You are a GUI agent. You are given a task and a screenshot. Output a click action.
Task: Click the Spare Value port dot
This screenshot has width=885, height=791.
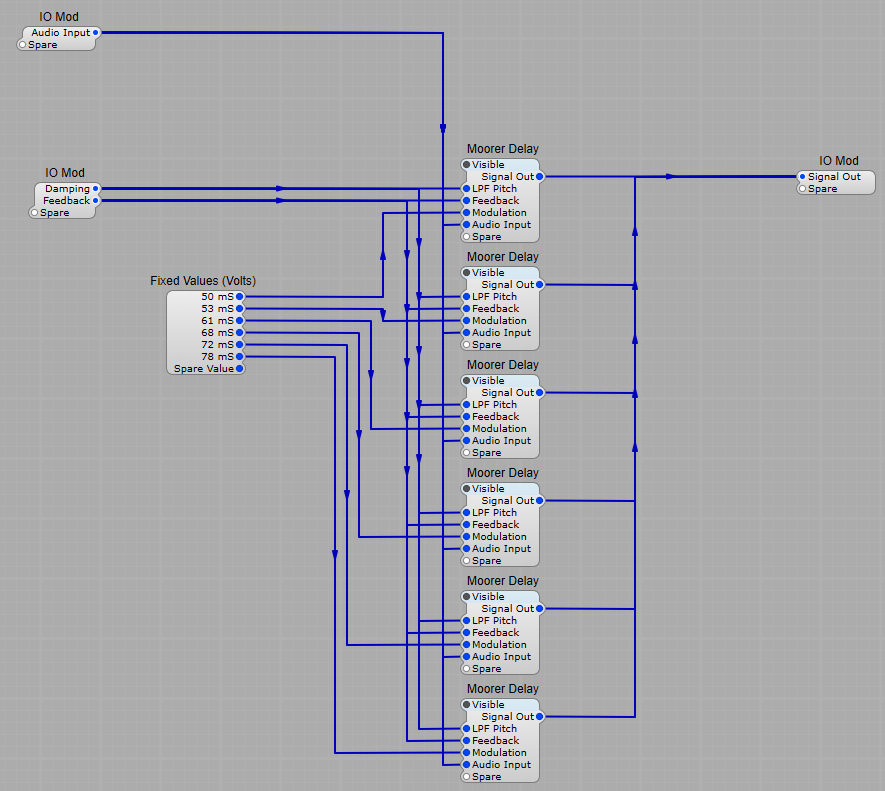pyautogui.click(x=239, y=369)
